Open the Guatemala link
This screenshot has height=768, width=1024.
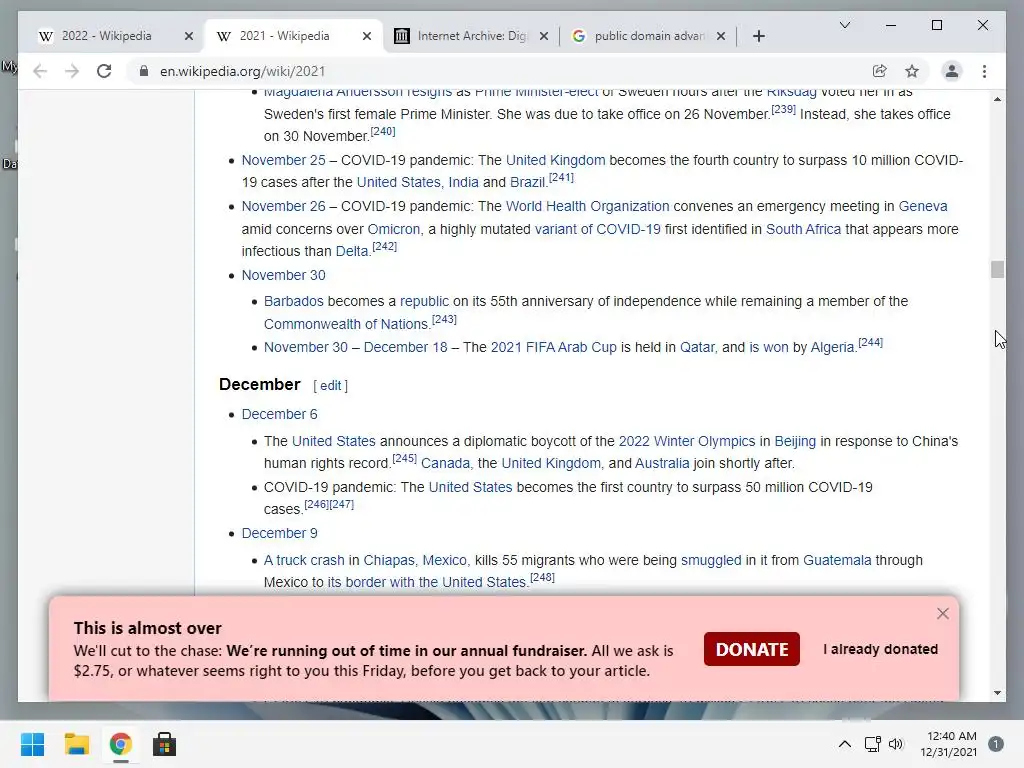click(x=837, y=560)
